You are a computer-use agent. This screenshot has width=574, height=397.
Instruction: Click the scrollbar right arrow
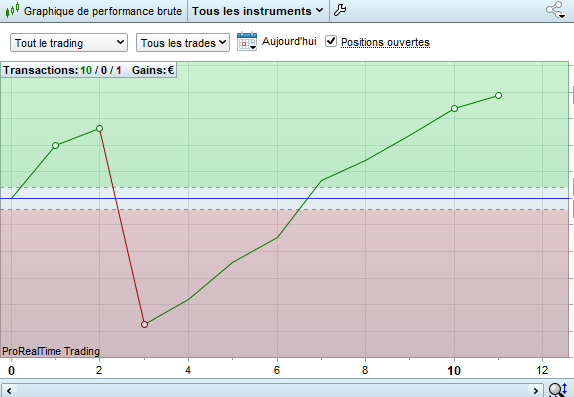point(536,391)
